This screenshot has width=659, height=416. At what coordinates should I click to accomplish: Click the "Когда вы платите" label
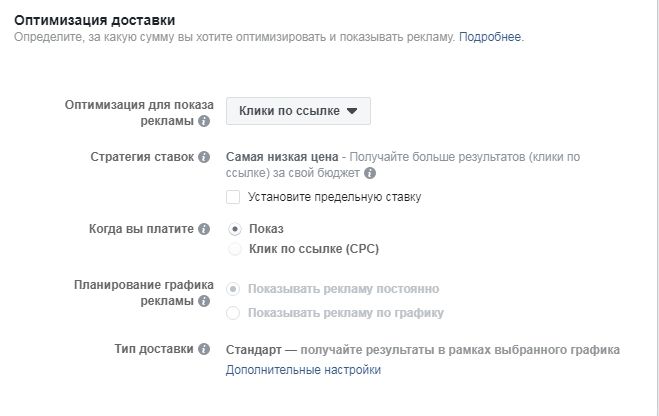[141, 229]
